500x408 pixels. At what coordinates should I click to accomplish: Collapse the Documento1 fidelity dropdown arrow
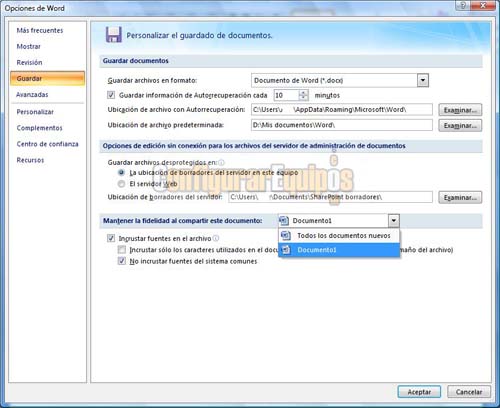[394, 221]
